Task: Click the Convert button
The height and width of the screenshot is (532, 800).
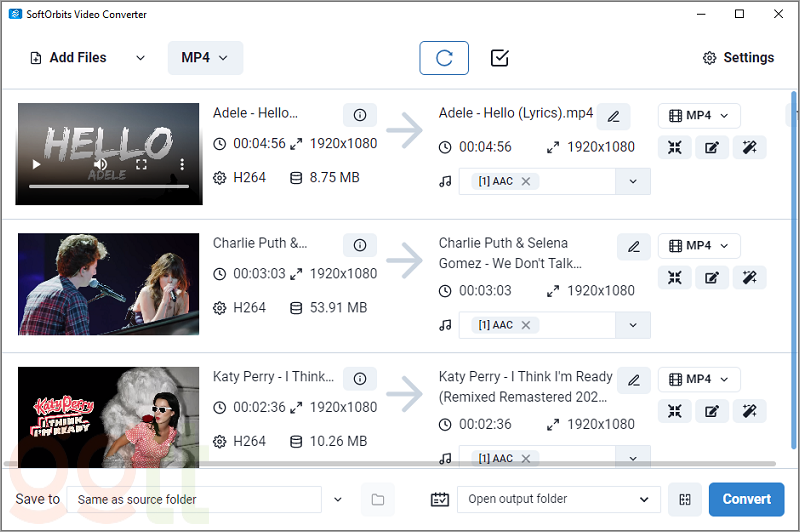Action: [x=746, y=499]
